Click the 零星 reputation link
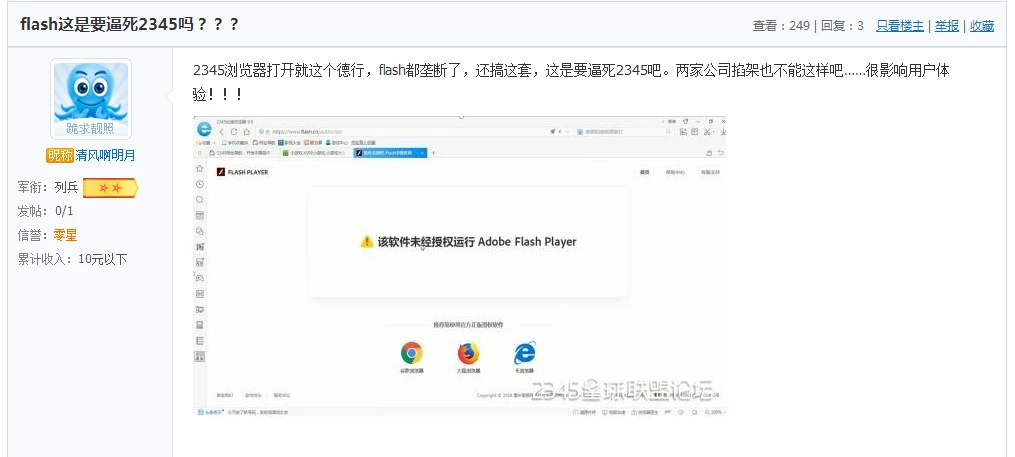The height and width of the screenshot is (457, 1015). [x=65, y=235]
